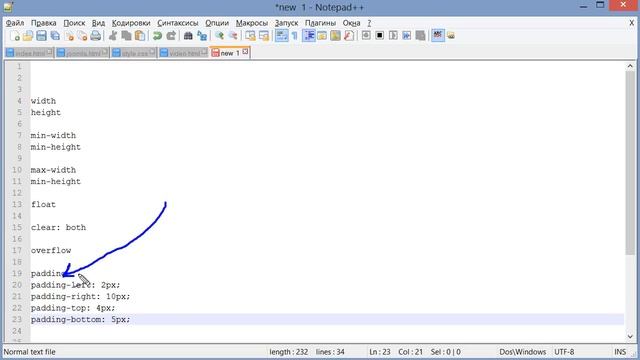Screen dimensions: 640x360
Task: Click the Close All documents icon
Action: click(x=82, y=36)
